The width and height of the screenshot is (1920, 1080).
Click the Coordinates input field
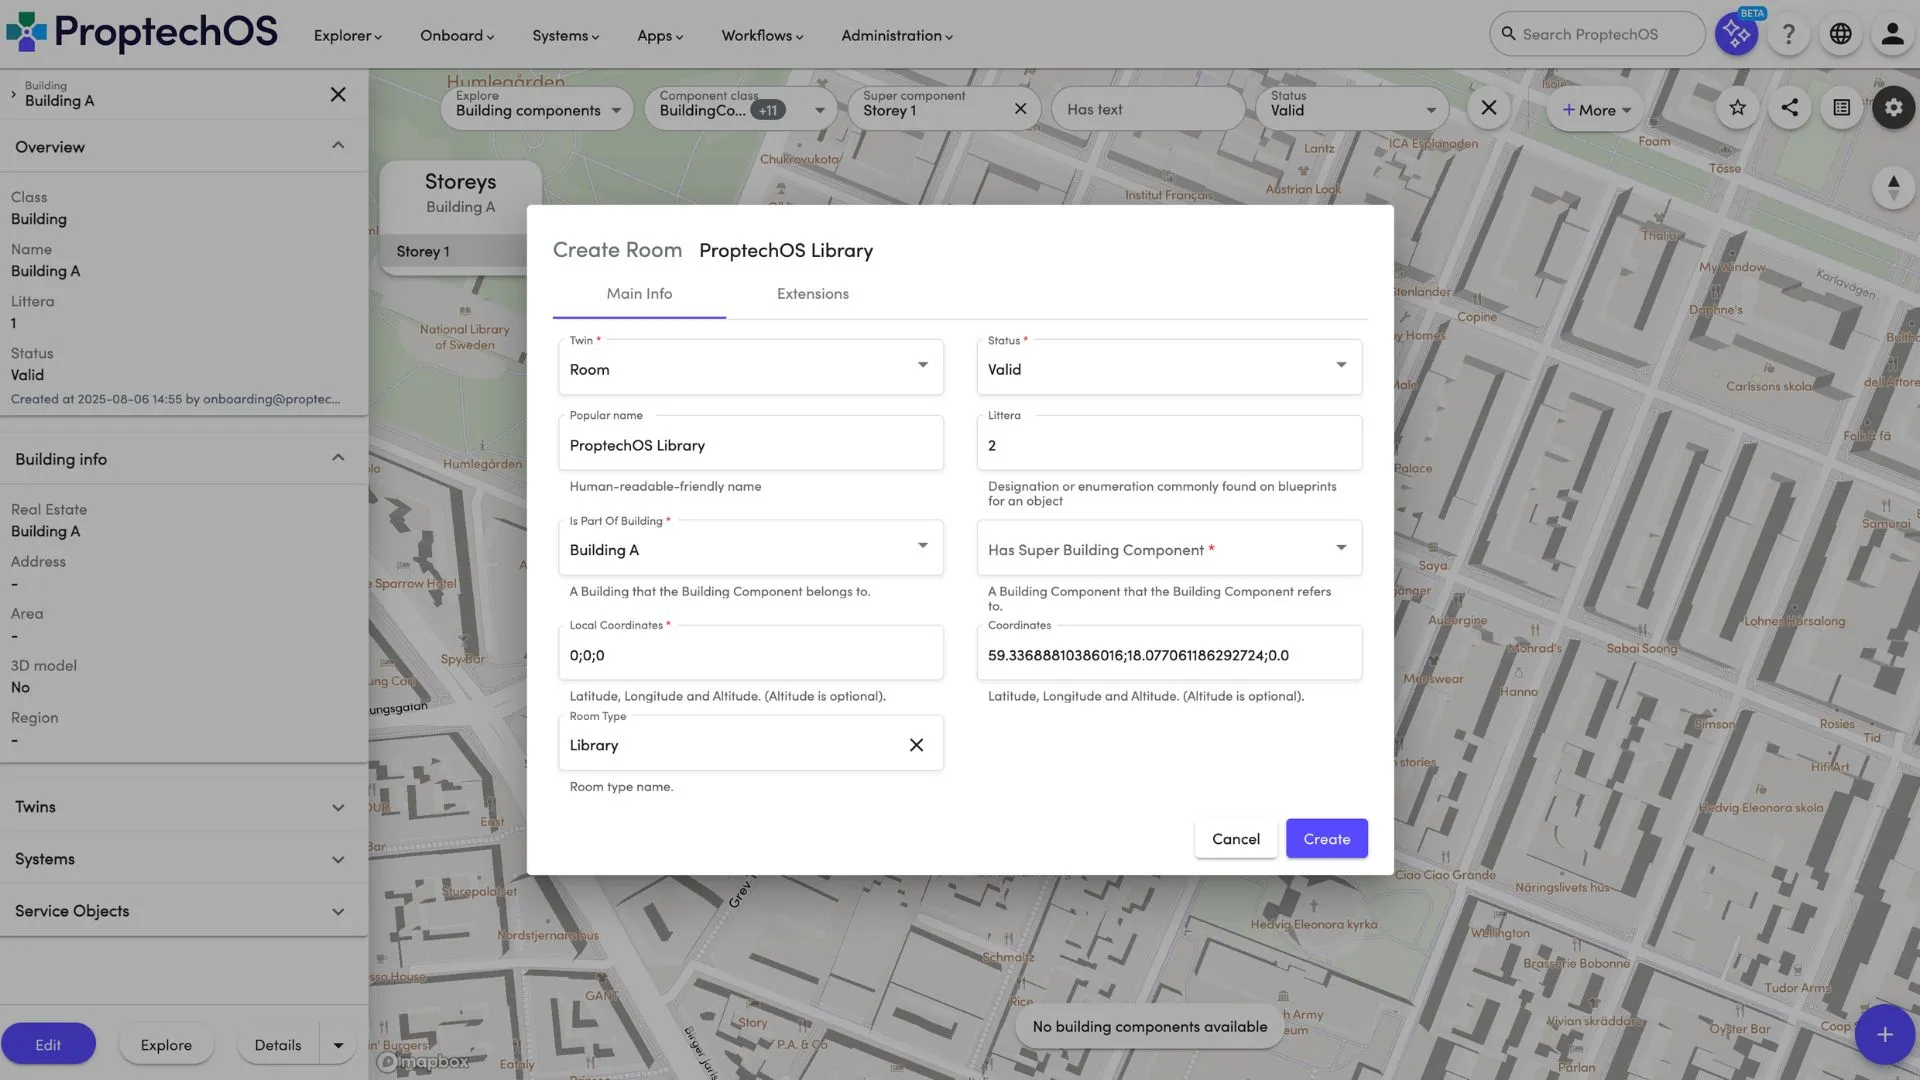pos(1169,654)
